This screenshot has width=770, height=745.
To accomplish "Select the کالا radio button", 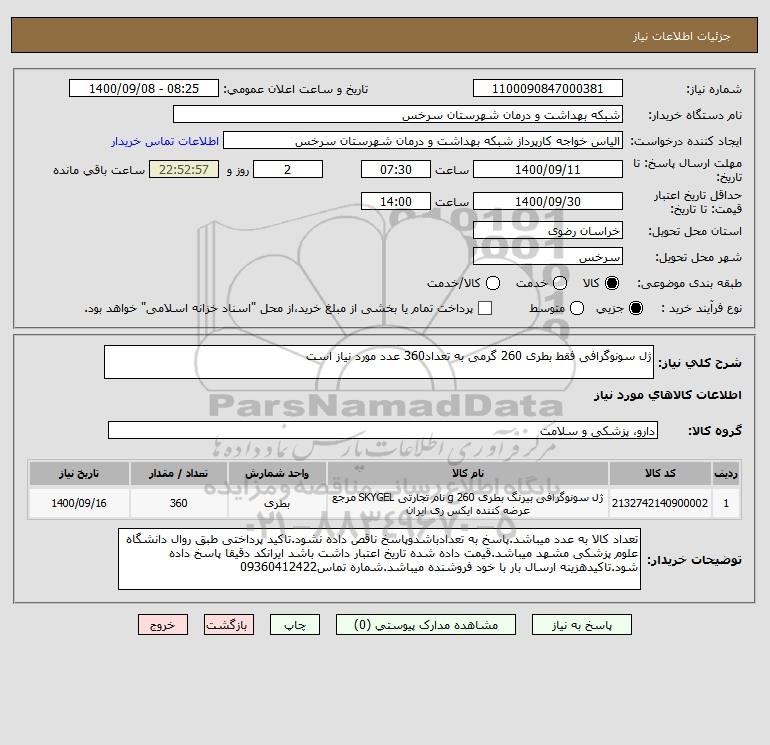I will 612,283.
